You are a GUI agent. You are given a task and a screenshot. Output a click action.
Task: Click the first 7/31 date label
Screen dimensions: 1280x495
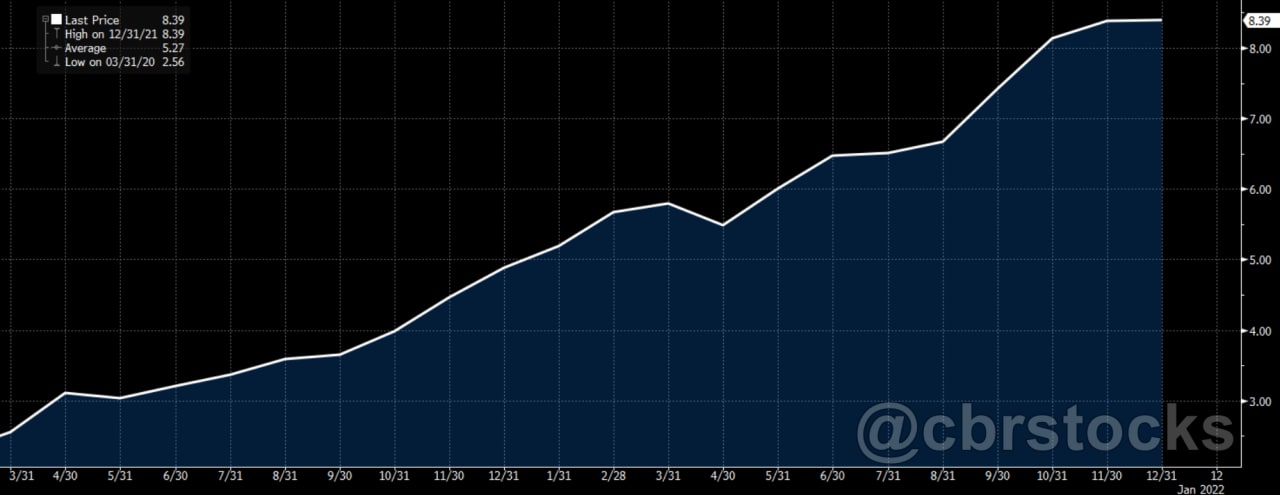tap(230, 475)
